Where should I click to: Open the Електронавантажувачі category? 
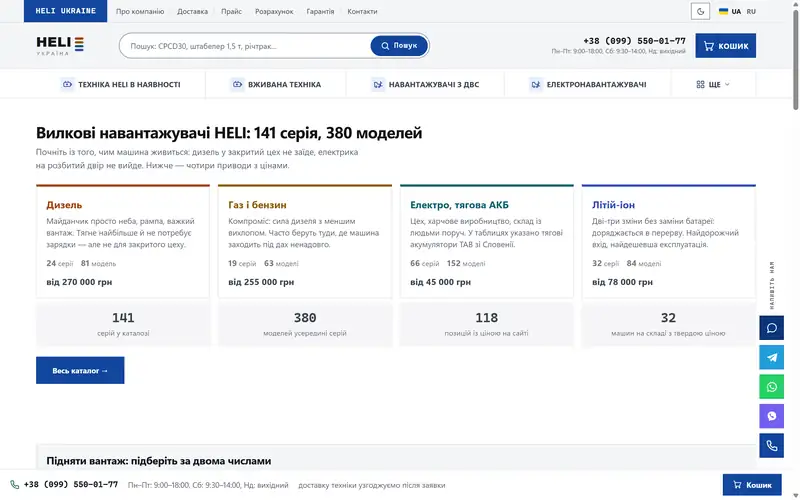pos(588,84)
